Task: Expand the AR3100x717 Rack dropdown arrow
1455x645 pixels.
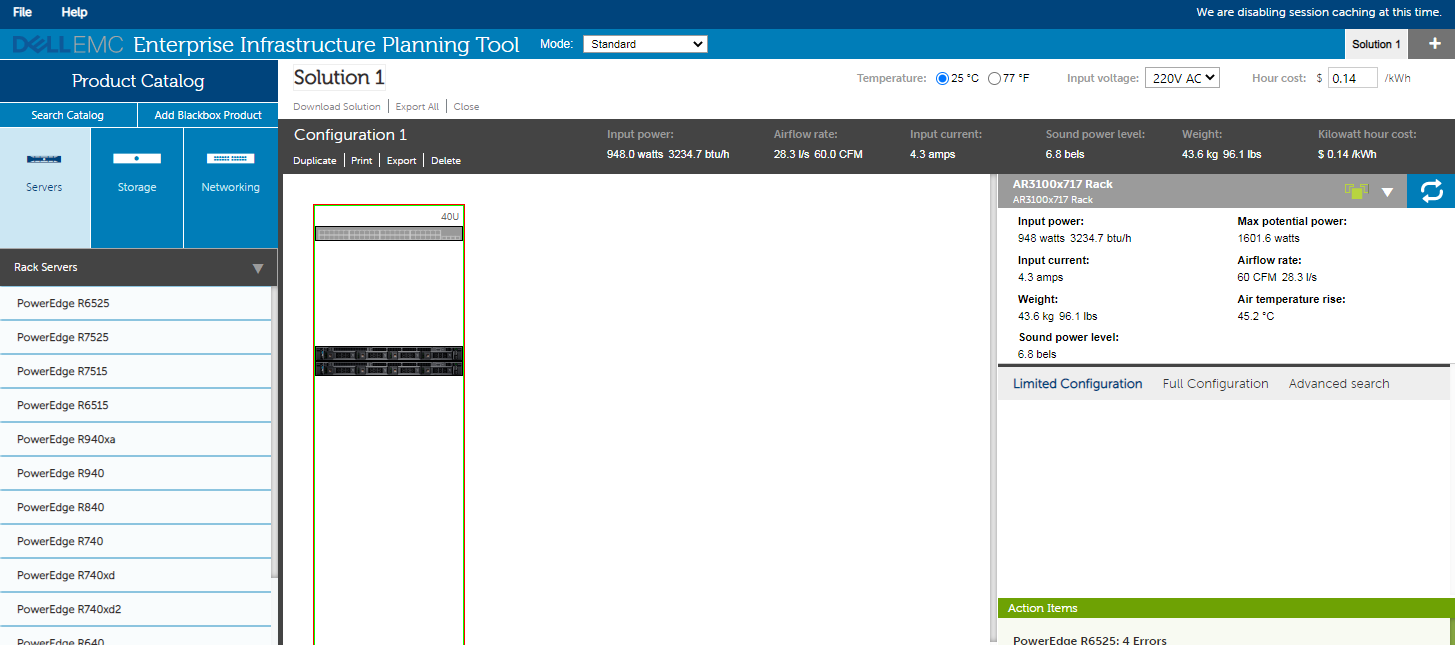Action: pyautogui.click(x=1387, y=192)
